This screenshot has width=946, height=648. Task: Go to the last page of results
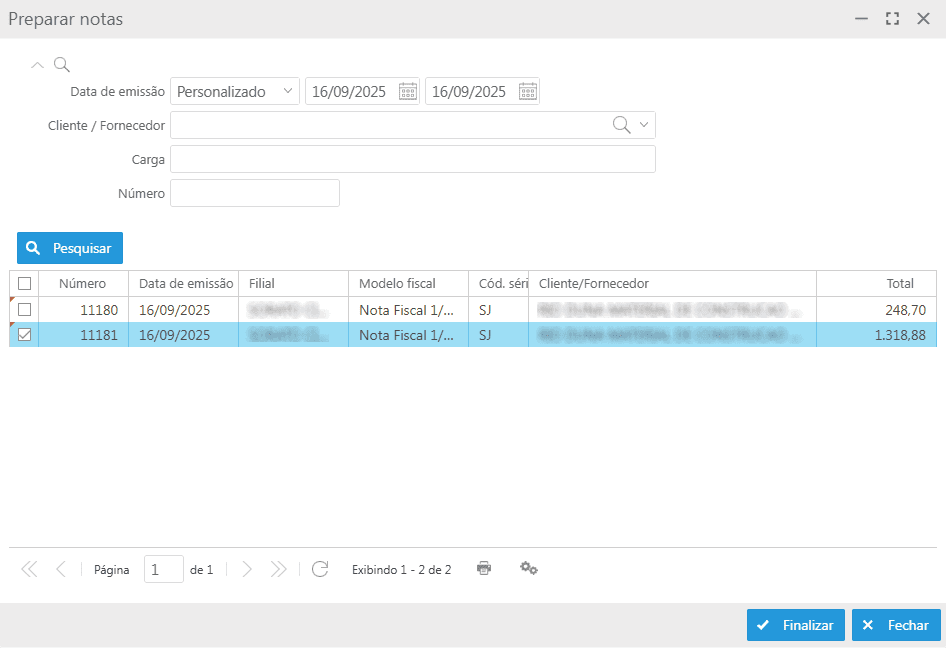tap(279, 569)
